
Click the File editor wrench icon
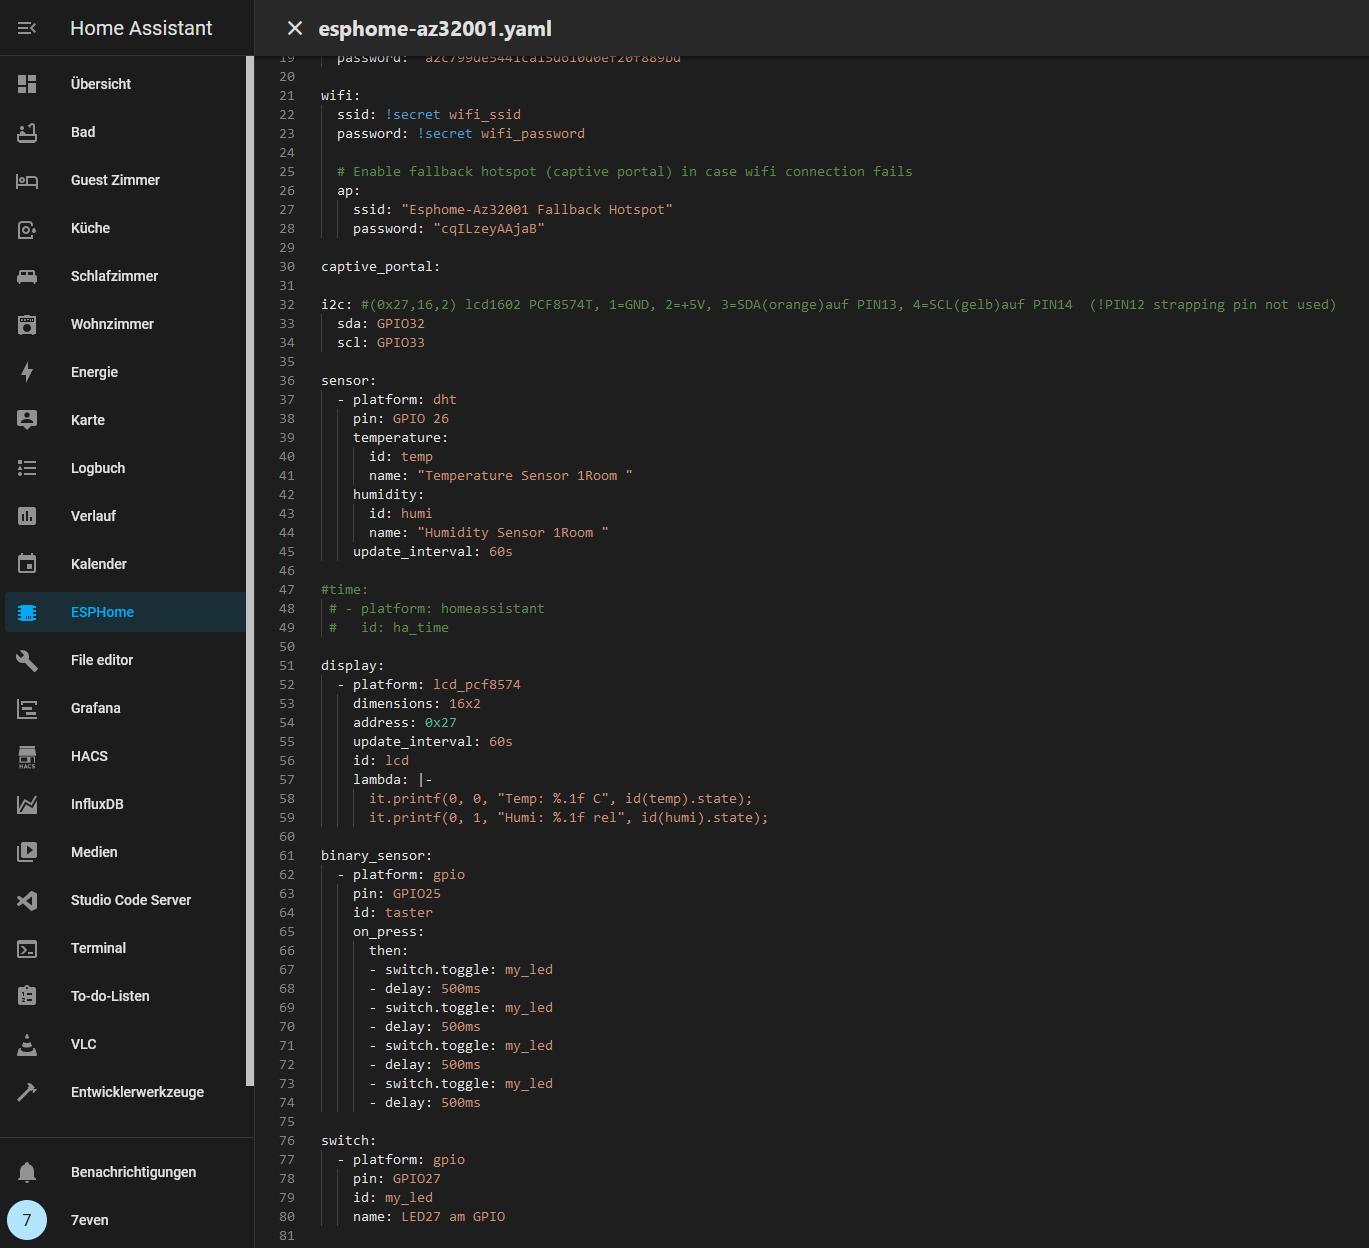[x=27, y=660]
